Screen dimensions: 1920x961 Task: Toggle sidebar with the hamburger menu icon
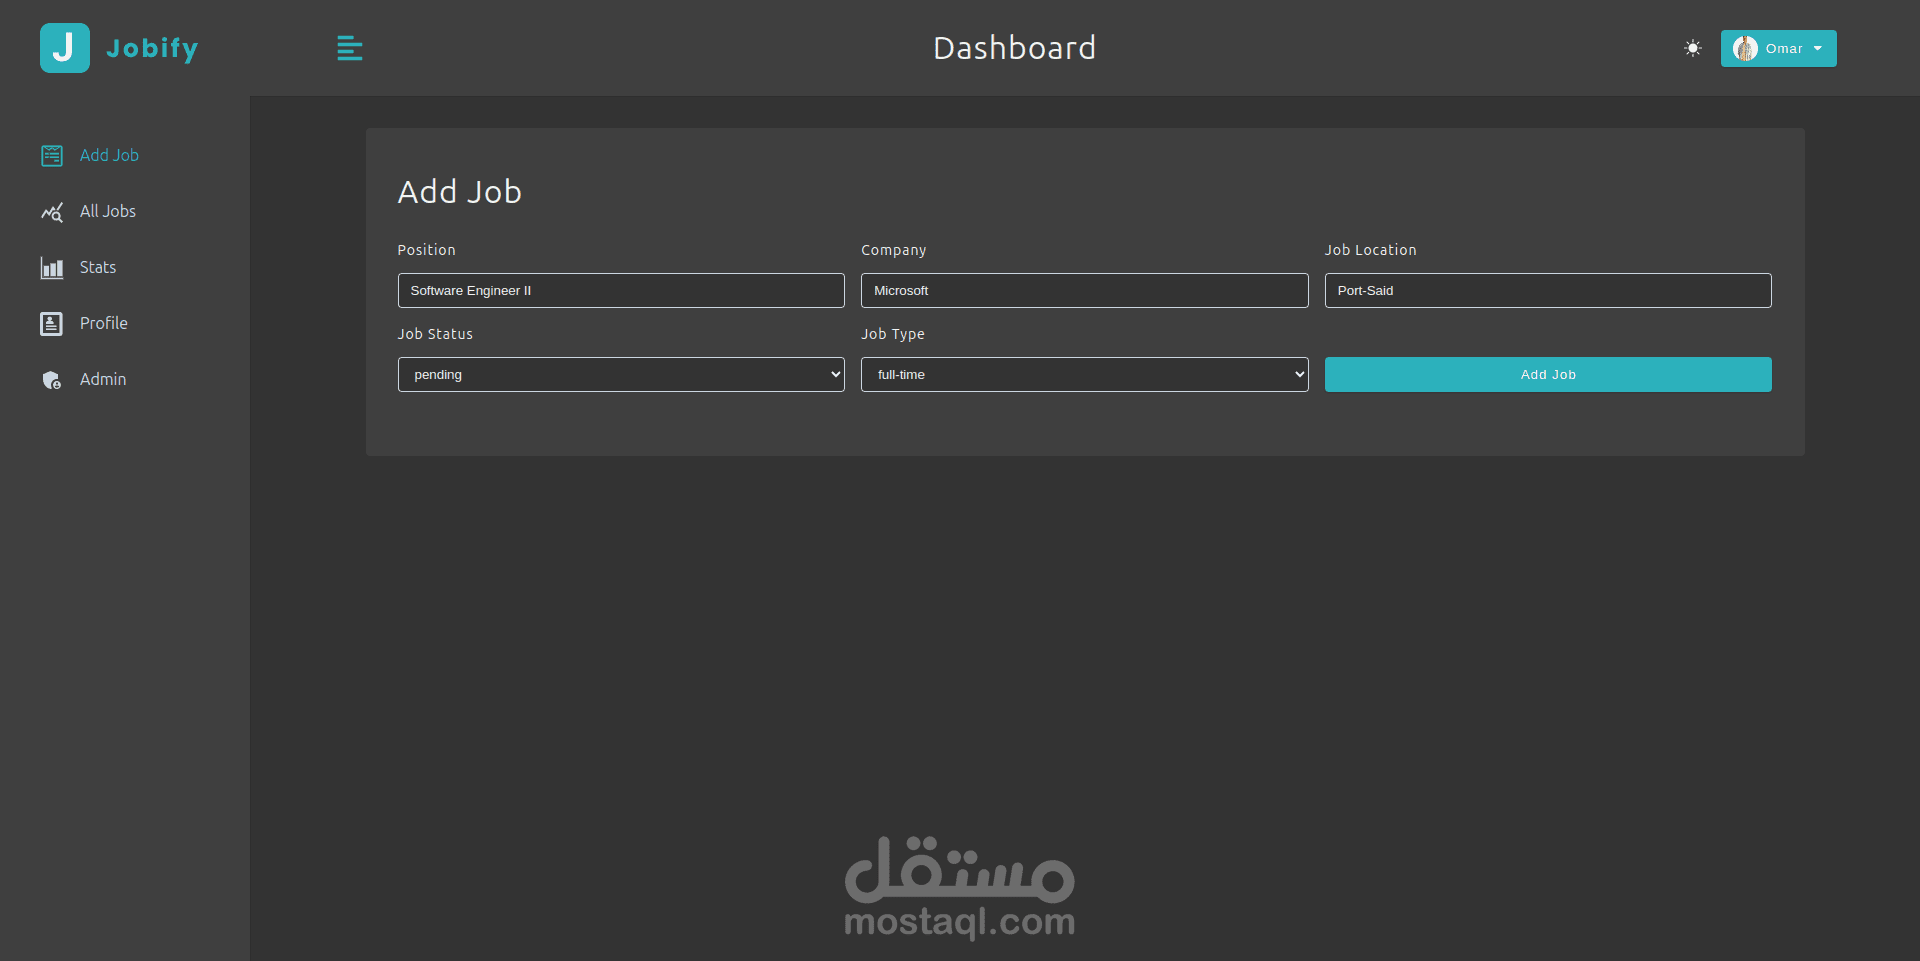click(x=350, y=48)
